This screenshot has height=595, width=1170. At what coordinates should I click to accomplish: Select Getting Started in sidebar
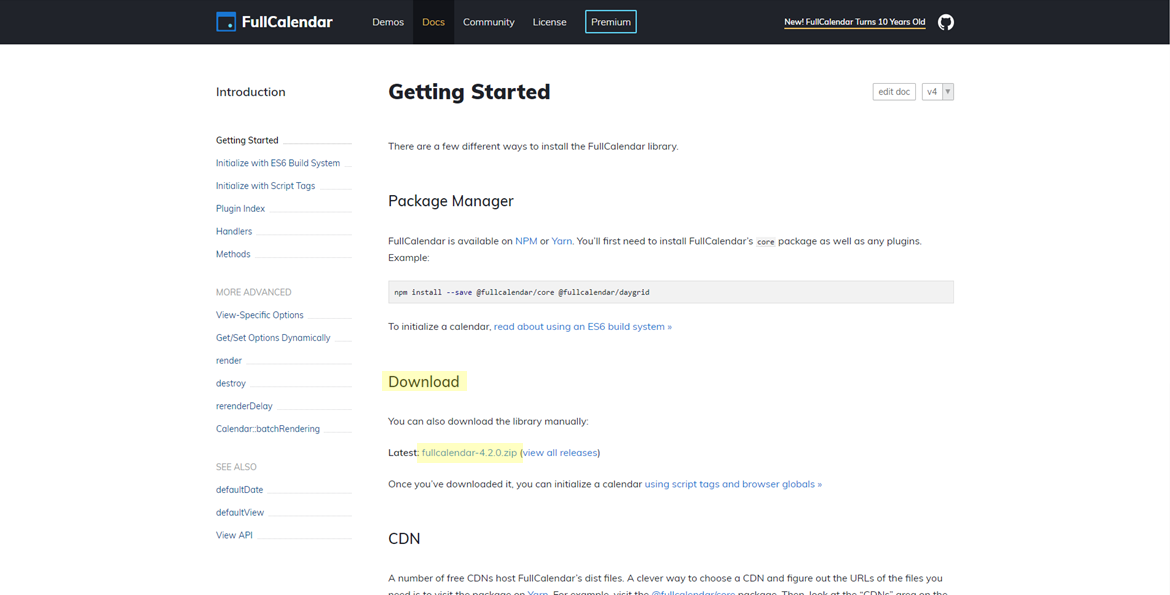(247, 140)
